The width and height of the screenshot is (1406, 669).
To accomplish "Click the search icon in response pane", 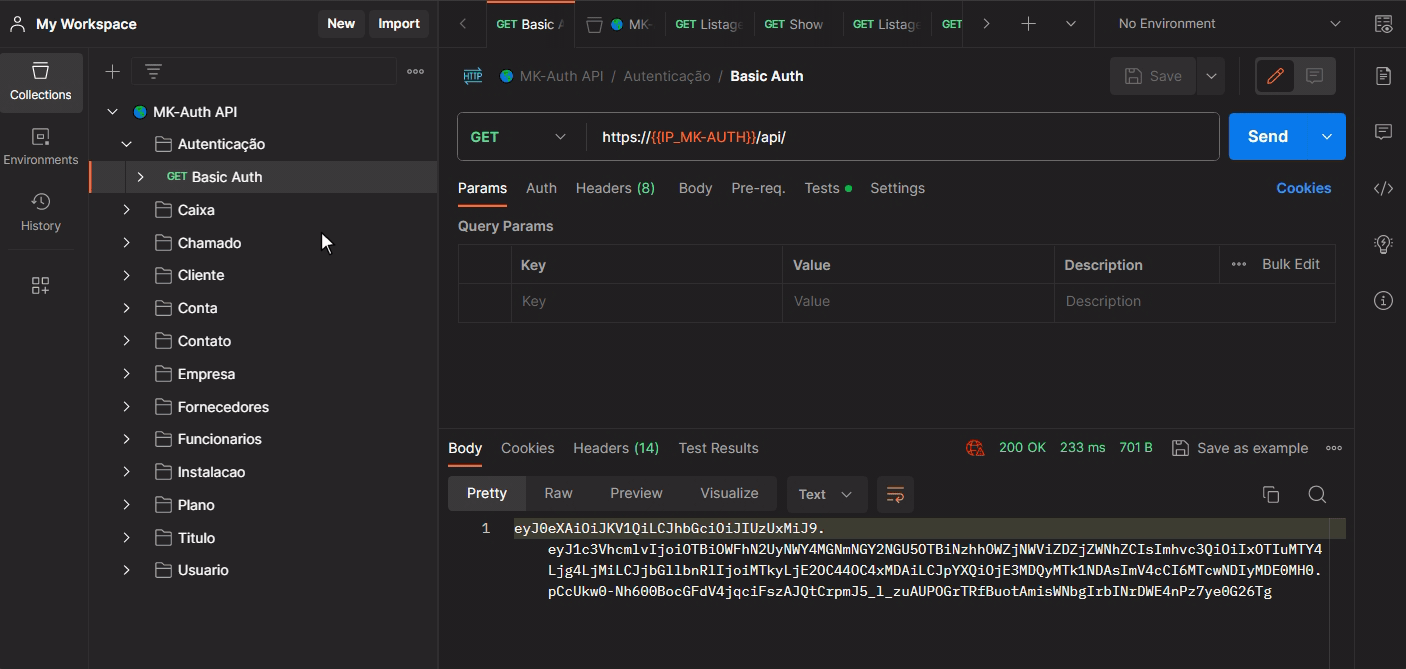I will pos(1317,494).
